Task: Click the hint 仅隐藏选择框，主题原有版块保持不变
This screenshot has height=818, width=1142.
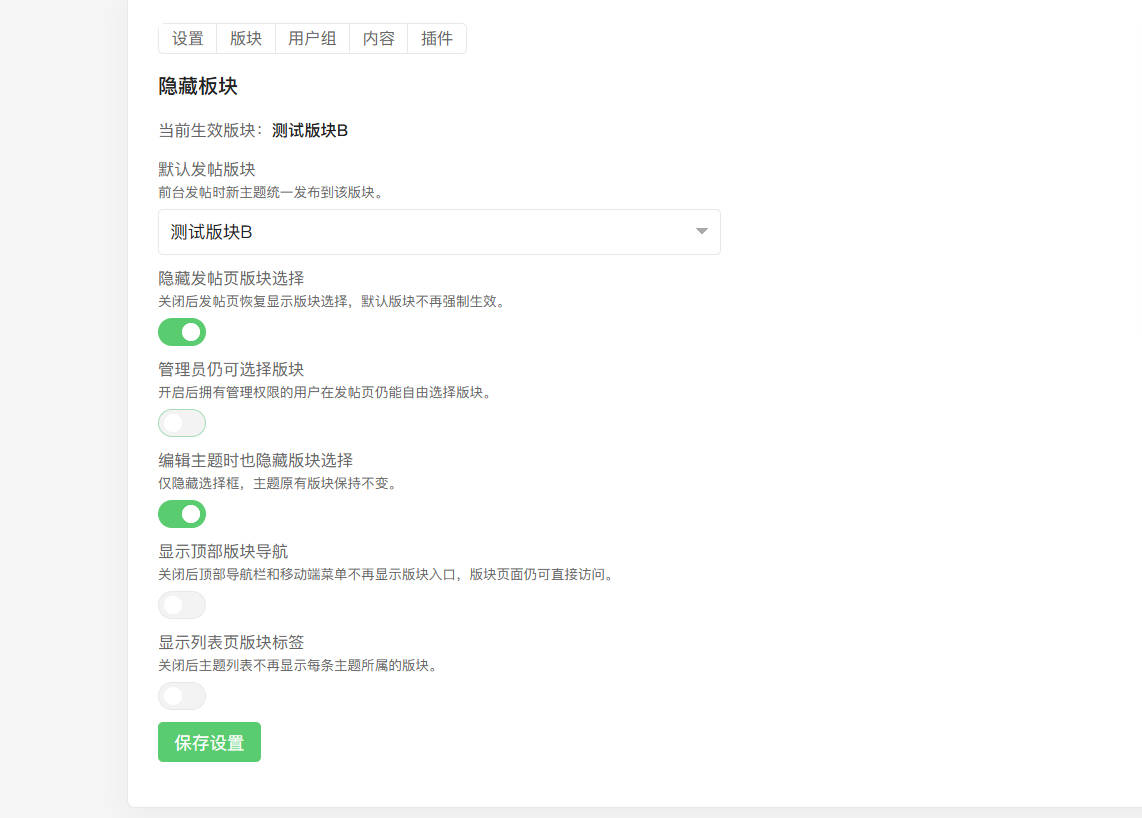Action: tap(277, 484)
